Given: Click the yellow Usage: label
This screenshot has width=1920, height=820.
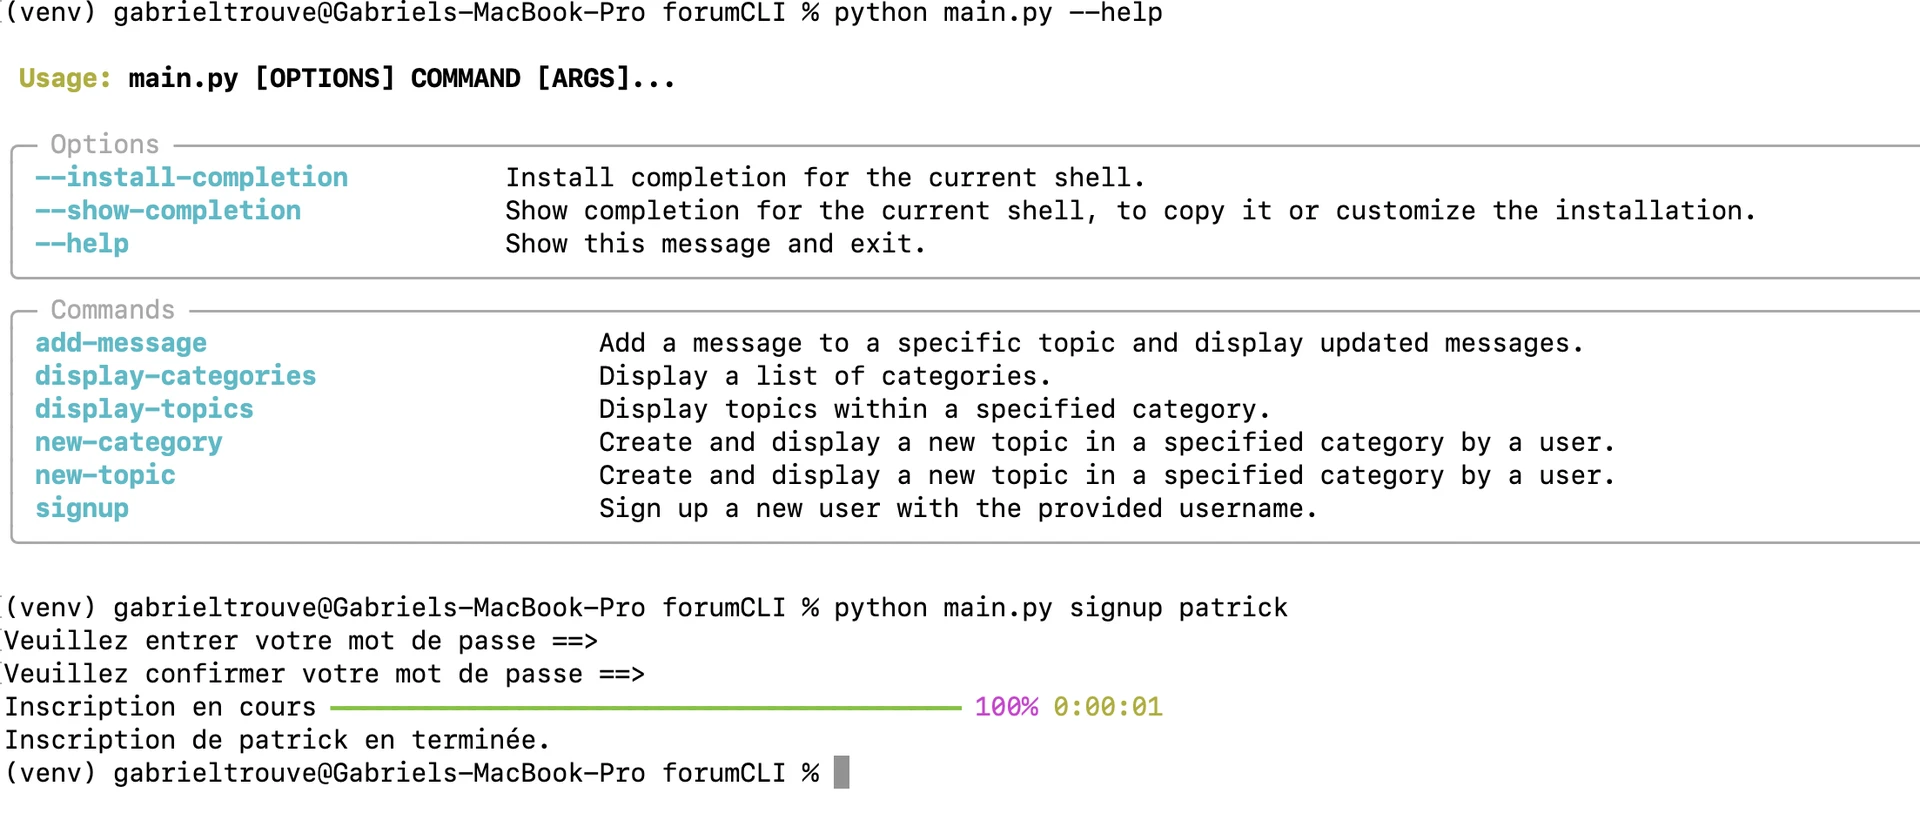Looking at the screenshot, I should (x=65, y=78).
